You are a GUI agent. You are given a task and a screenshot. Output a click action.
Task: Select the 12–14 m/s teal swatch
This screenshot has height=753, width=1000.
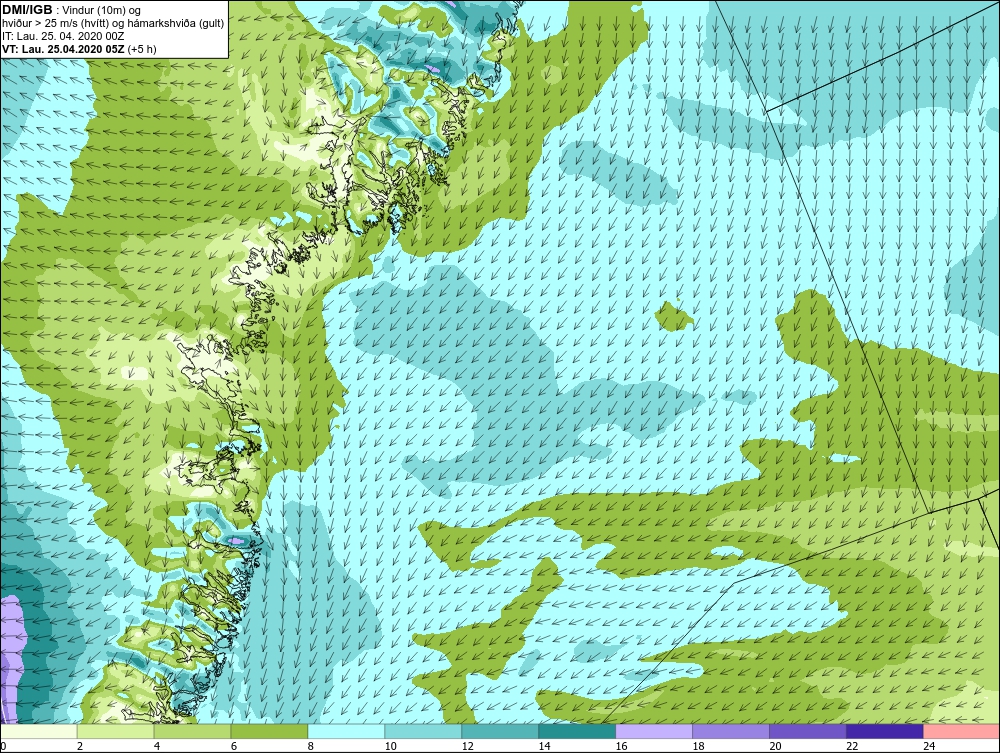coord(500,731)
